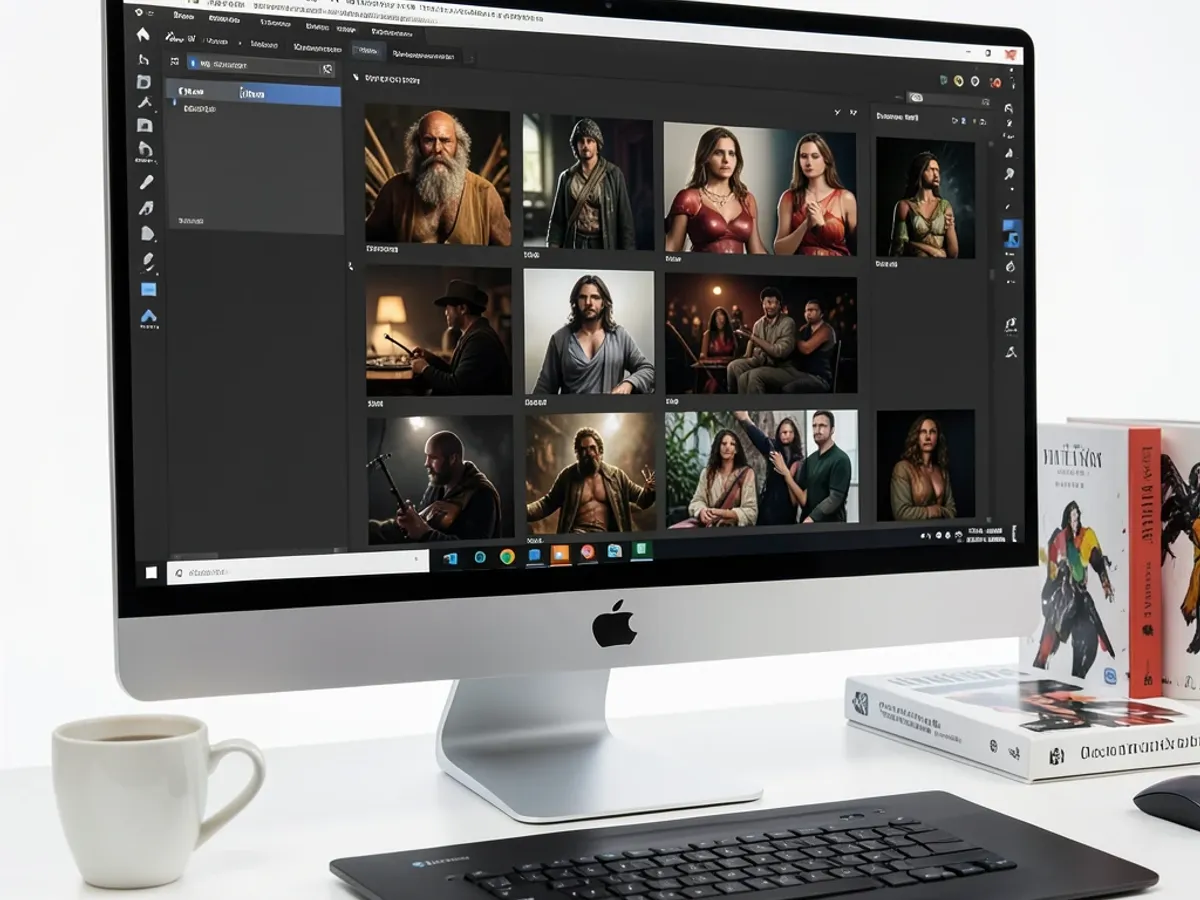The image size is (1200, 900).
Task: Select the home icon atop the left toolbar
Action: tap(143, 34)
